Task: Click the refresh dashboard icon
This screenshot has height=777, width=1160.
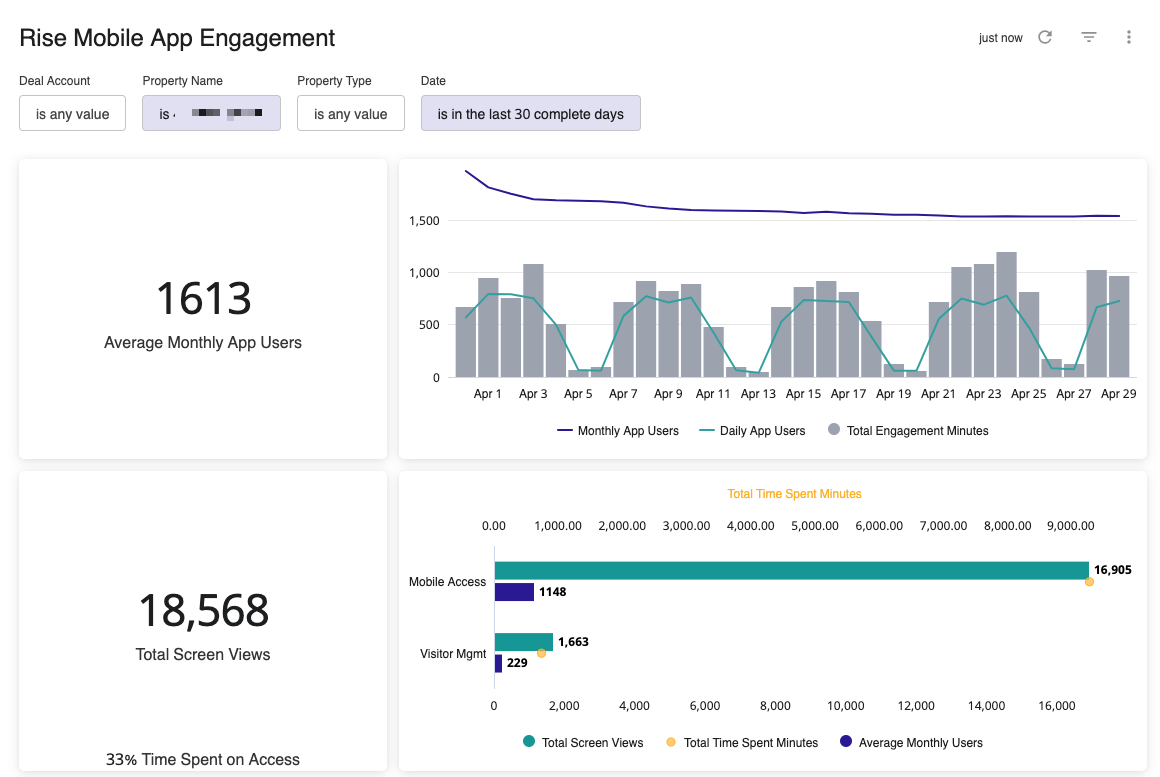Action: pos(1045,37)
